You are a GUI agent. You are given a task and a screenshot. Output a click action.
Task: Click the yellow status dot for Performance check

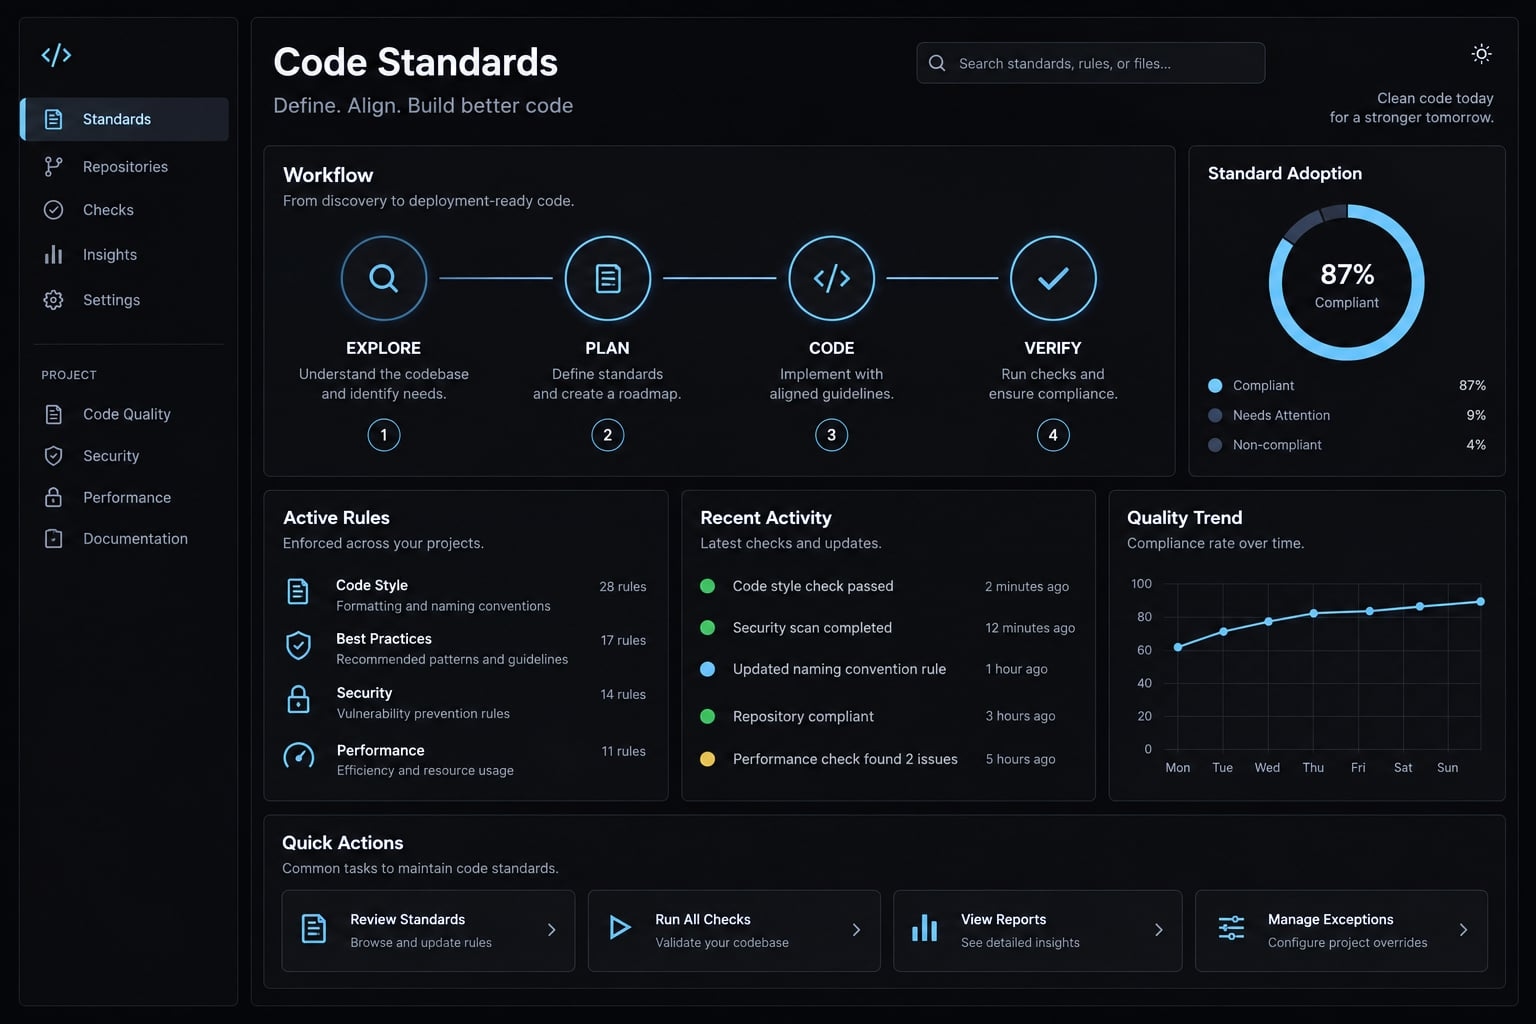(x=707, y=759)
